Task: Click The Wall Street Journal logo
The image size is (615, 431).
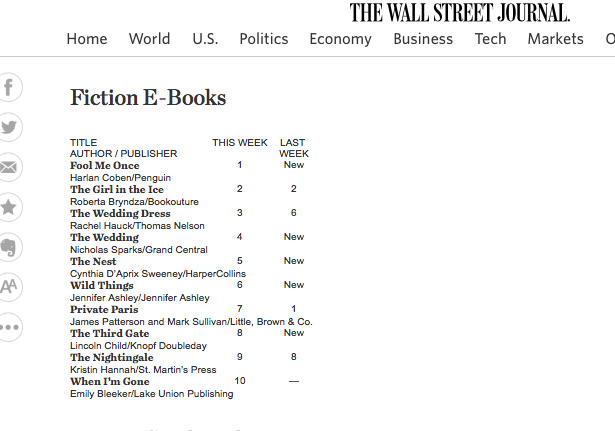Action: point(459,13)
